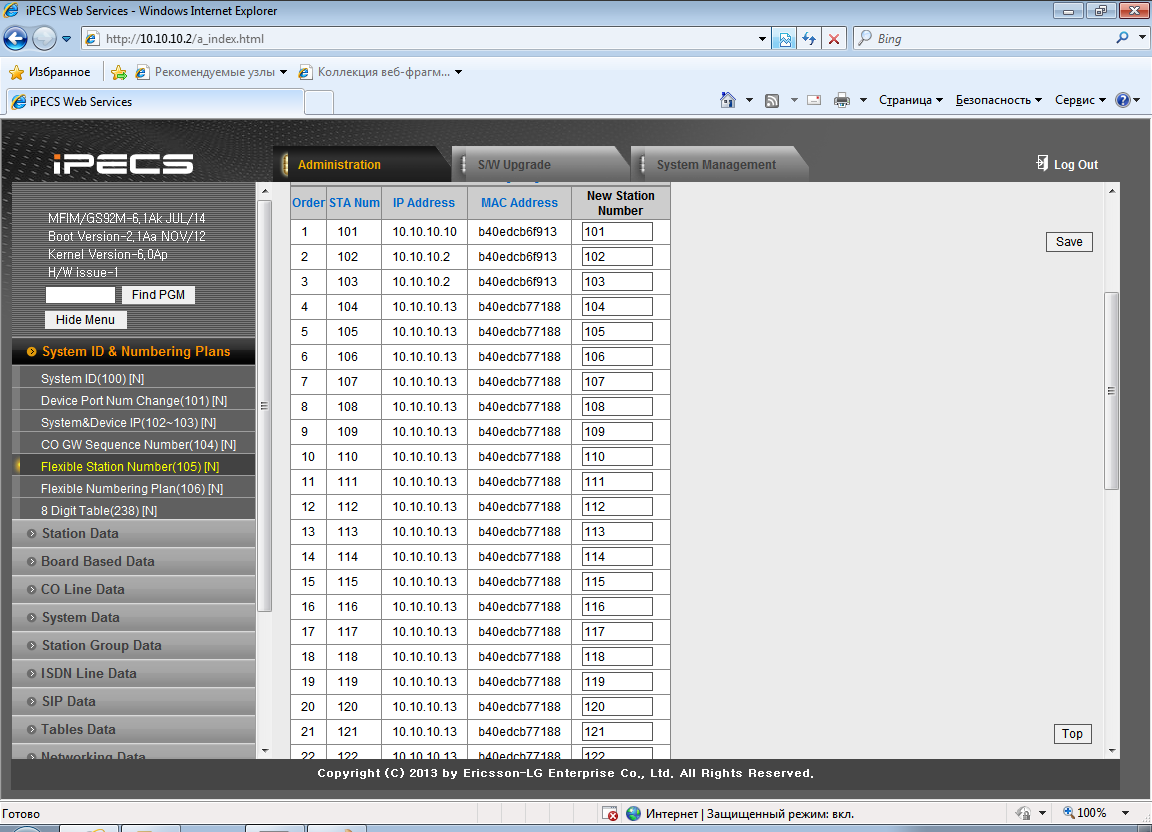This screenshot has width=1152, height=832.
Task: Open the Безопасность menu dropdown
Action: tap(998, 100)
